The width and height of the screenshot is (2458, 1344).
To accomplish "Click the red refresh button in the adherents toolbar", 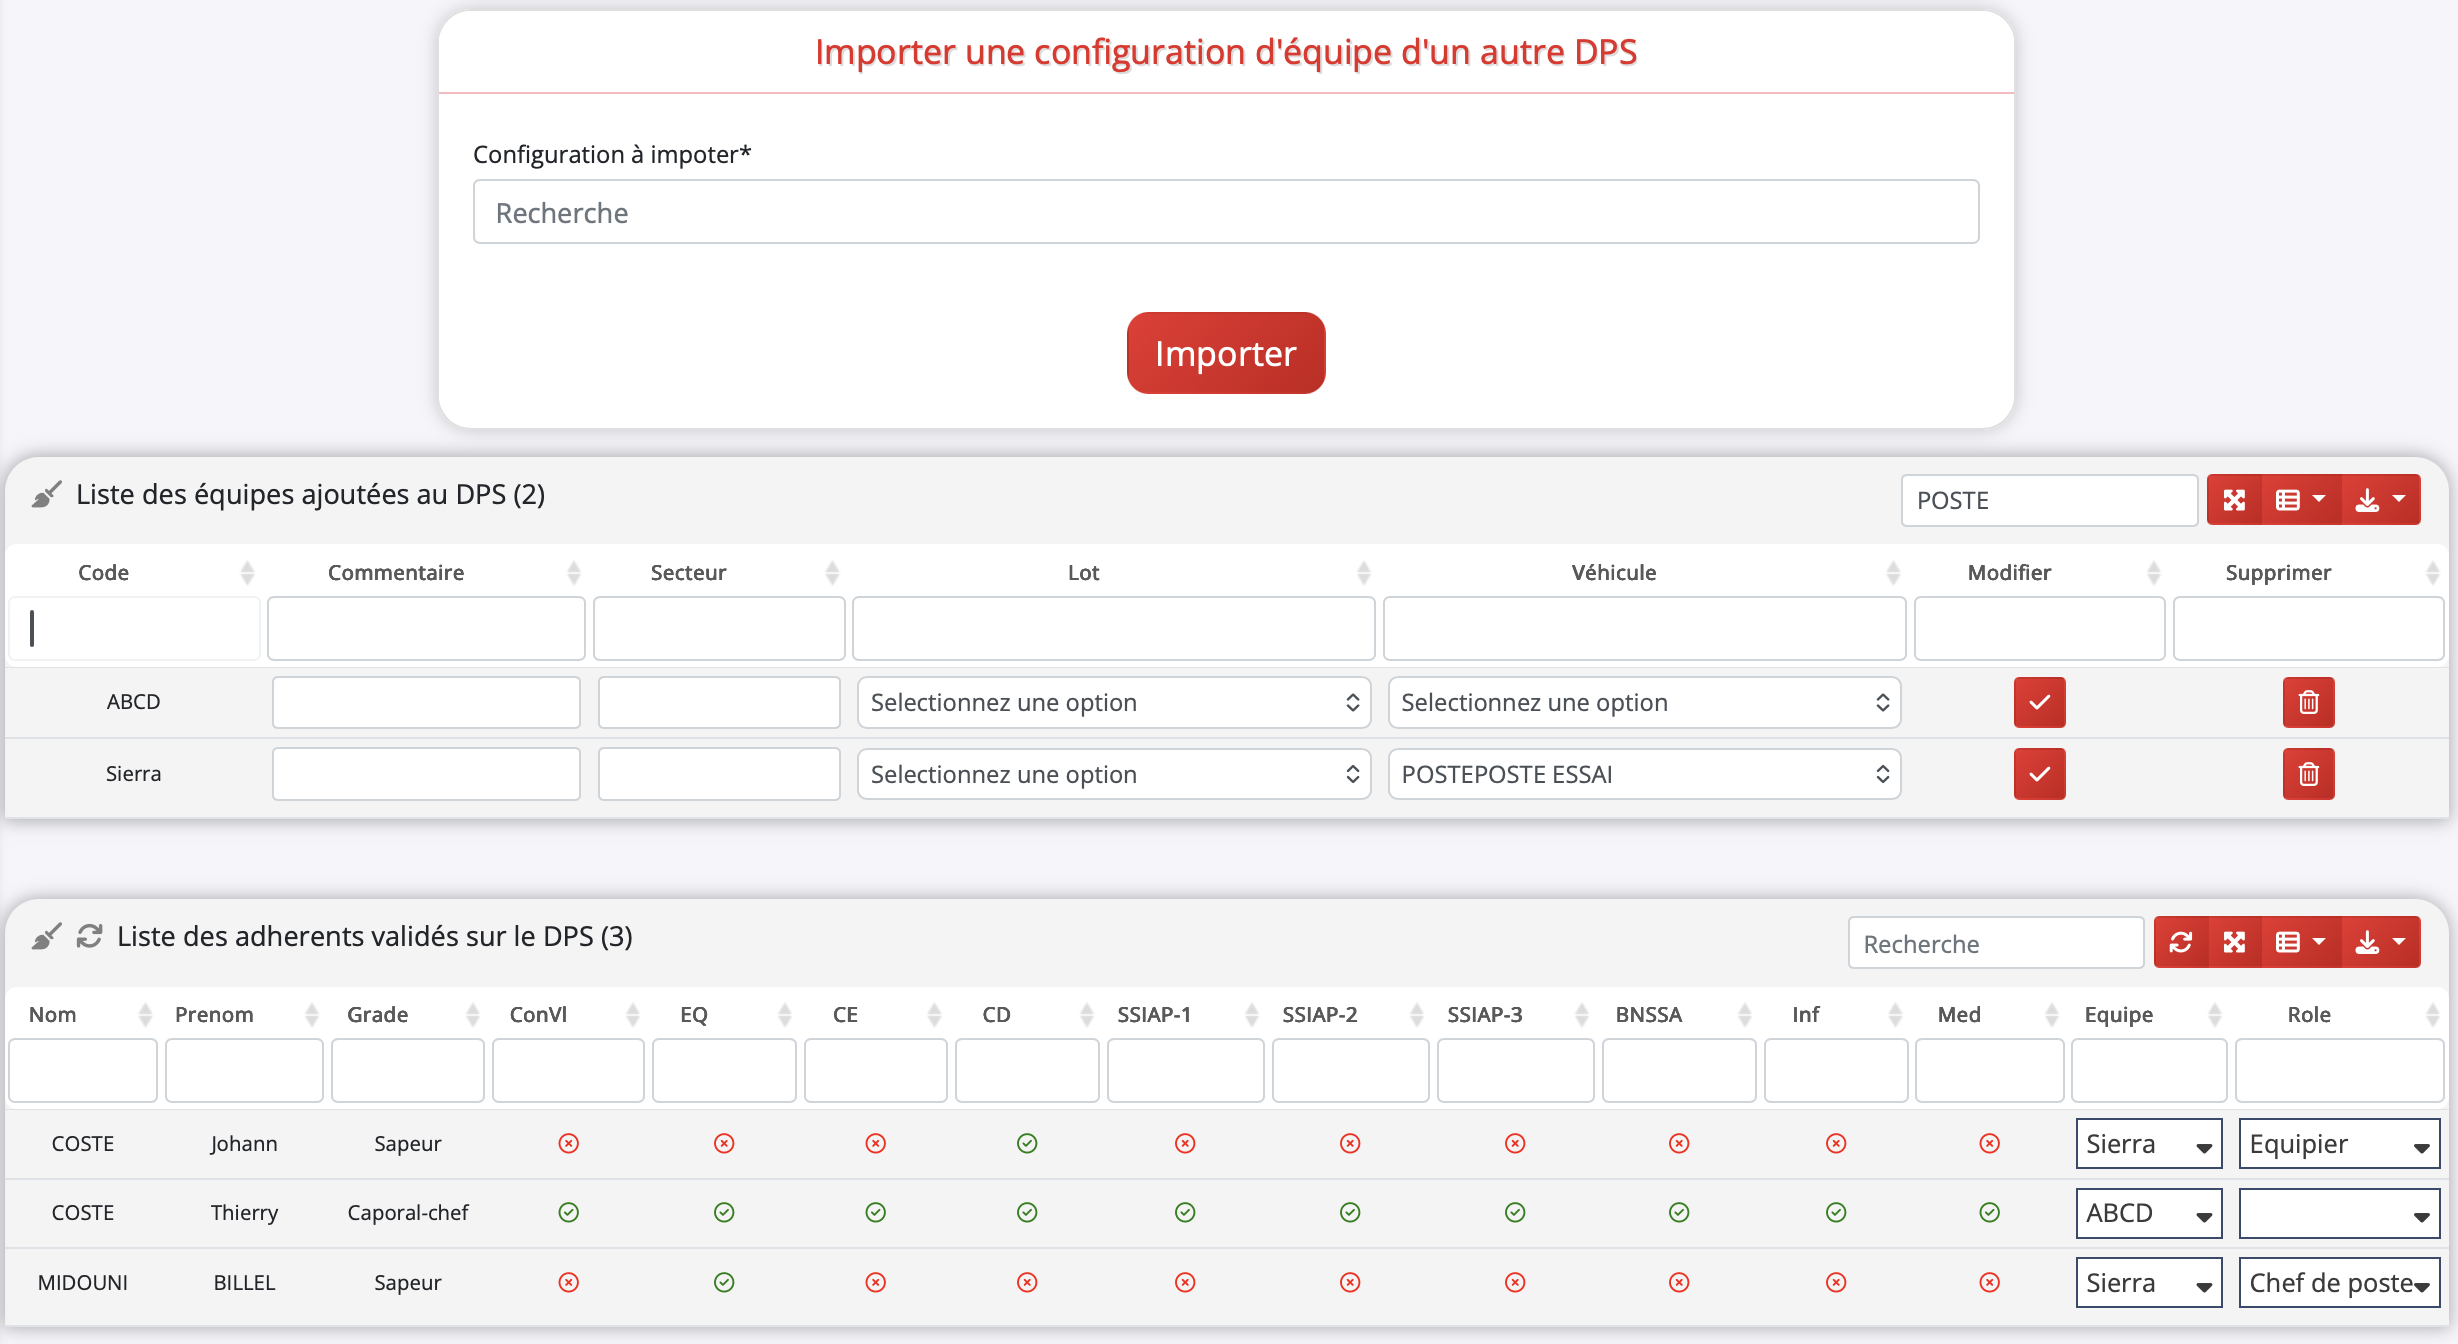I will 2180,942.
